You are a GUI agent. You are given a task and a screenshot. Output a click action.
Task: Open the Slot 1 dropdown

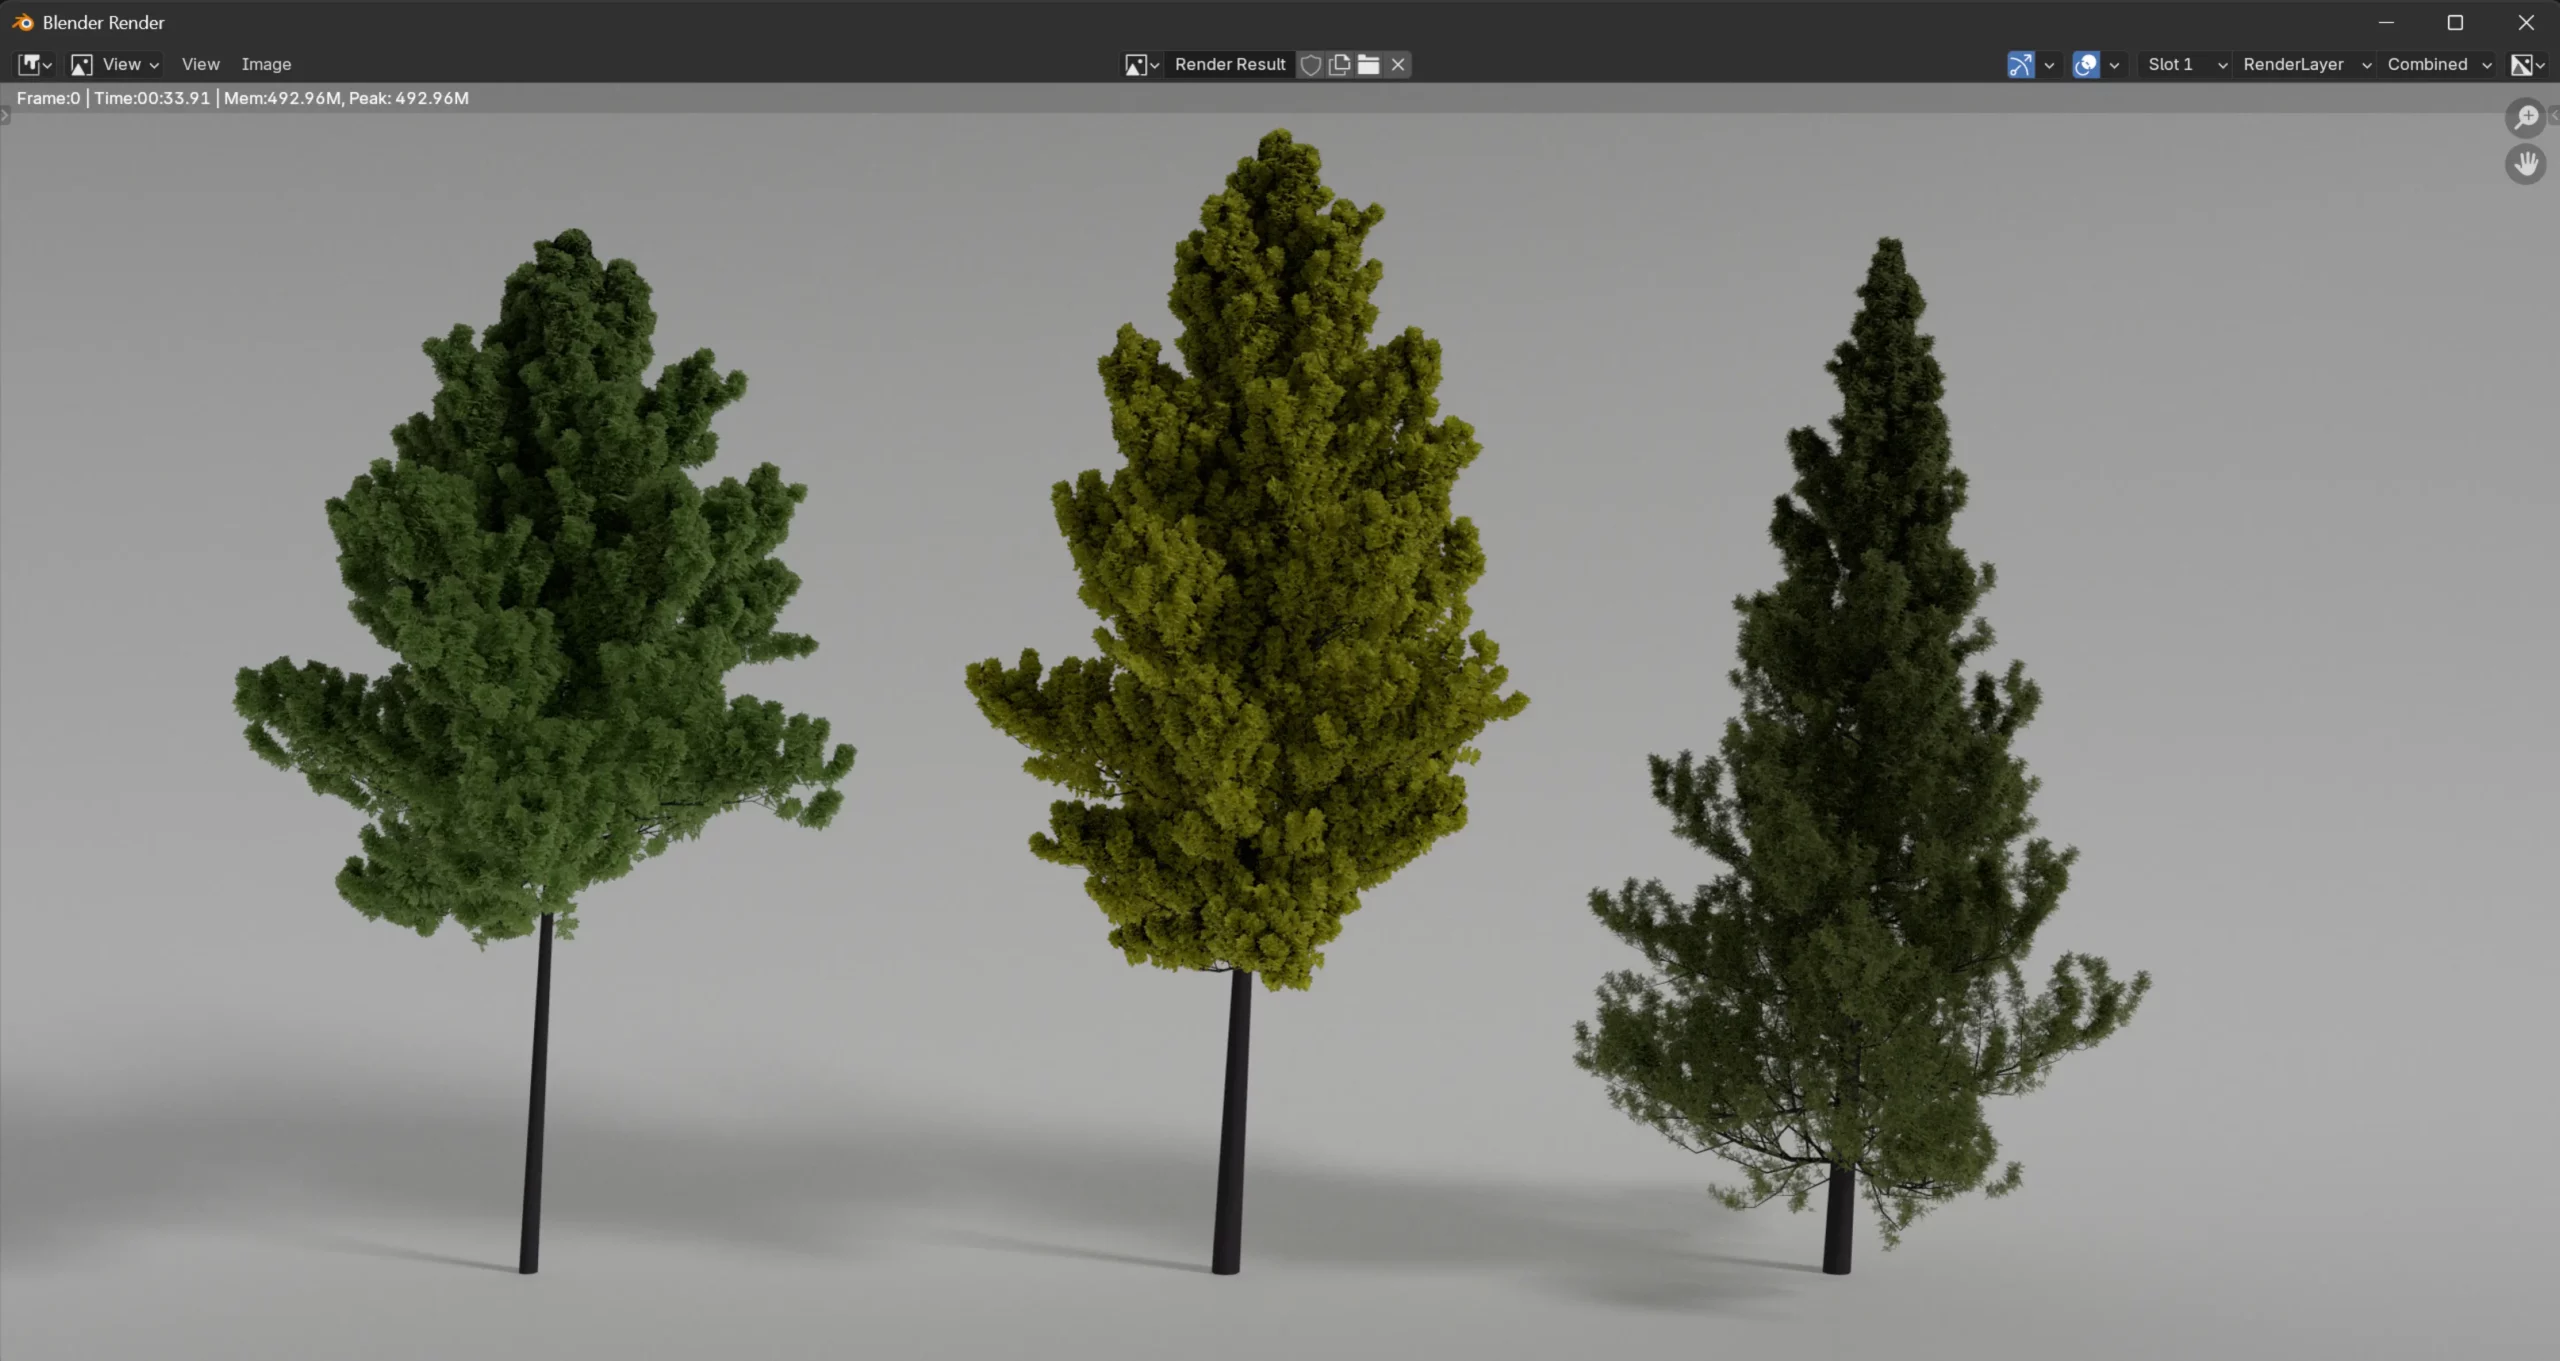coord(2185,64)
